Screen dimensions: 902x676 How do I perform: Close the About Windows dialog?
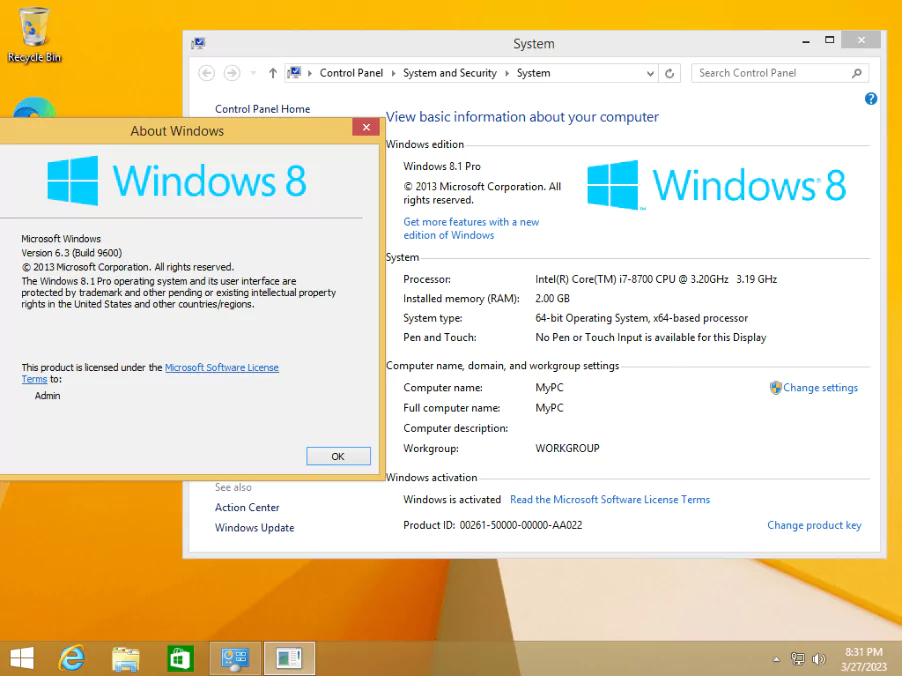click(x=366, y=127)
